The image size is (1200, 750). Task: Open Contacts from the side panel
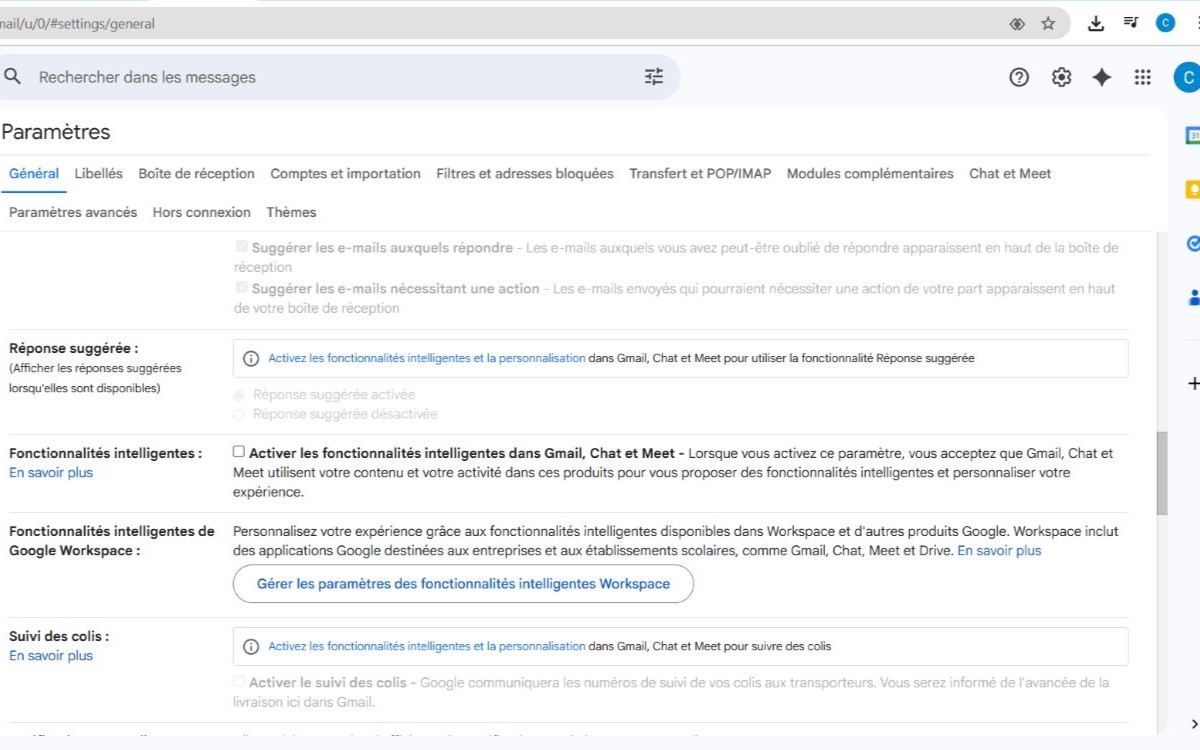(x=1192, y=297)
